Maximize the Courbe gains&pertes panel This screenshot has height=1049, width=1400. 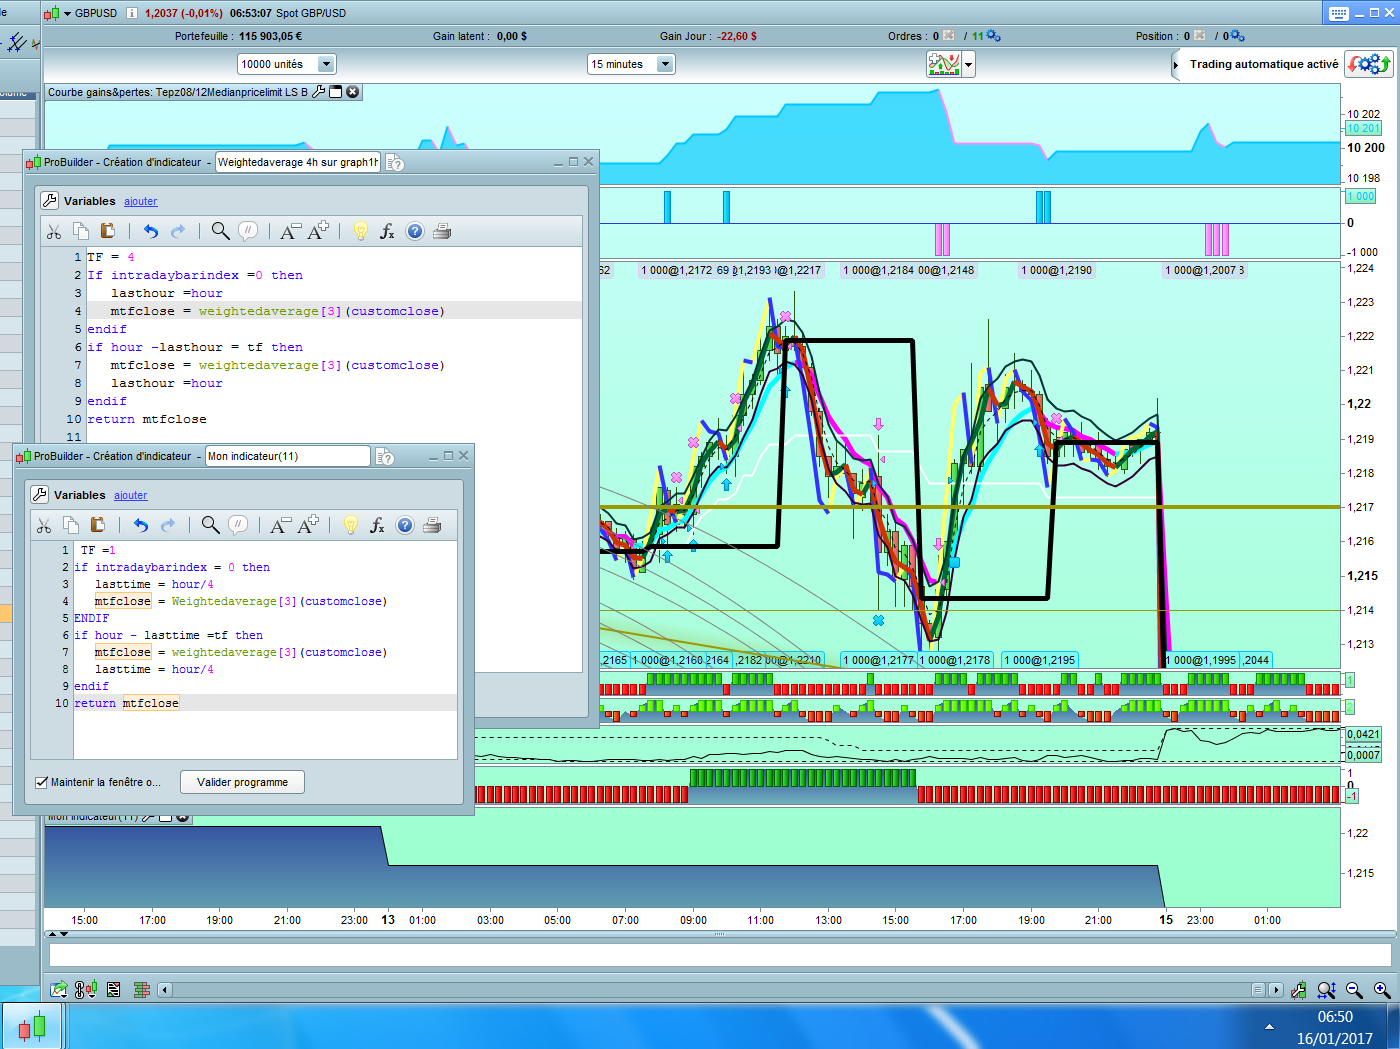336,92
